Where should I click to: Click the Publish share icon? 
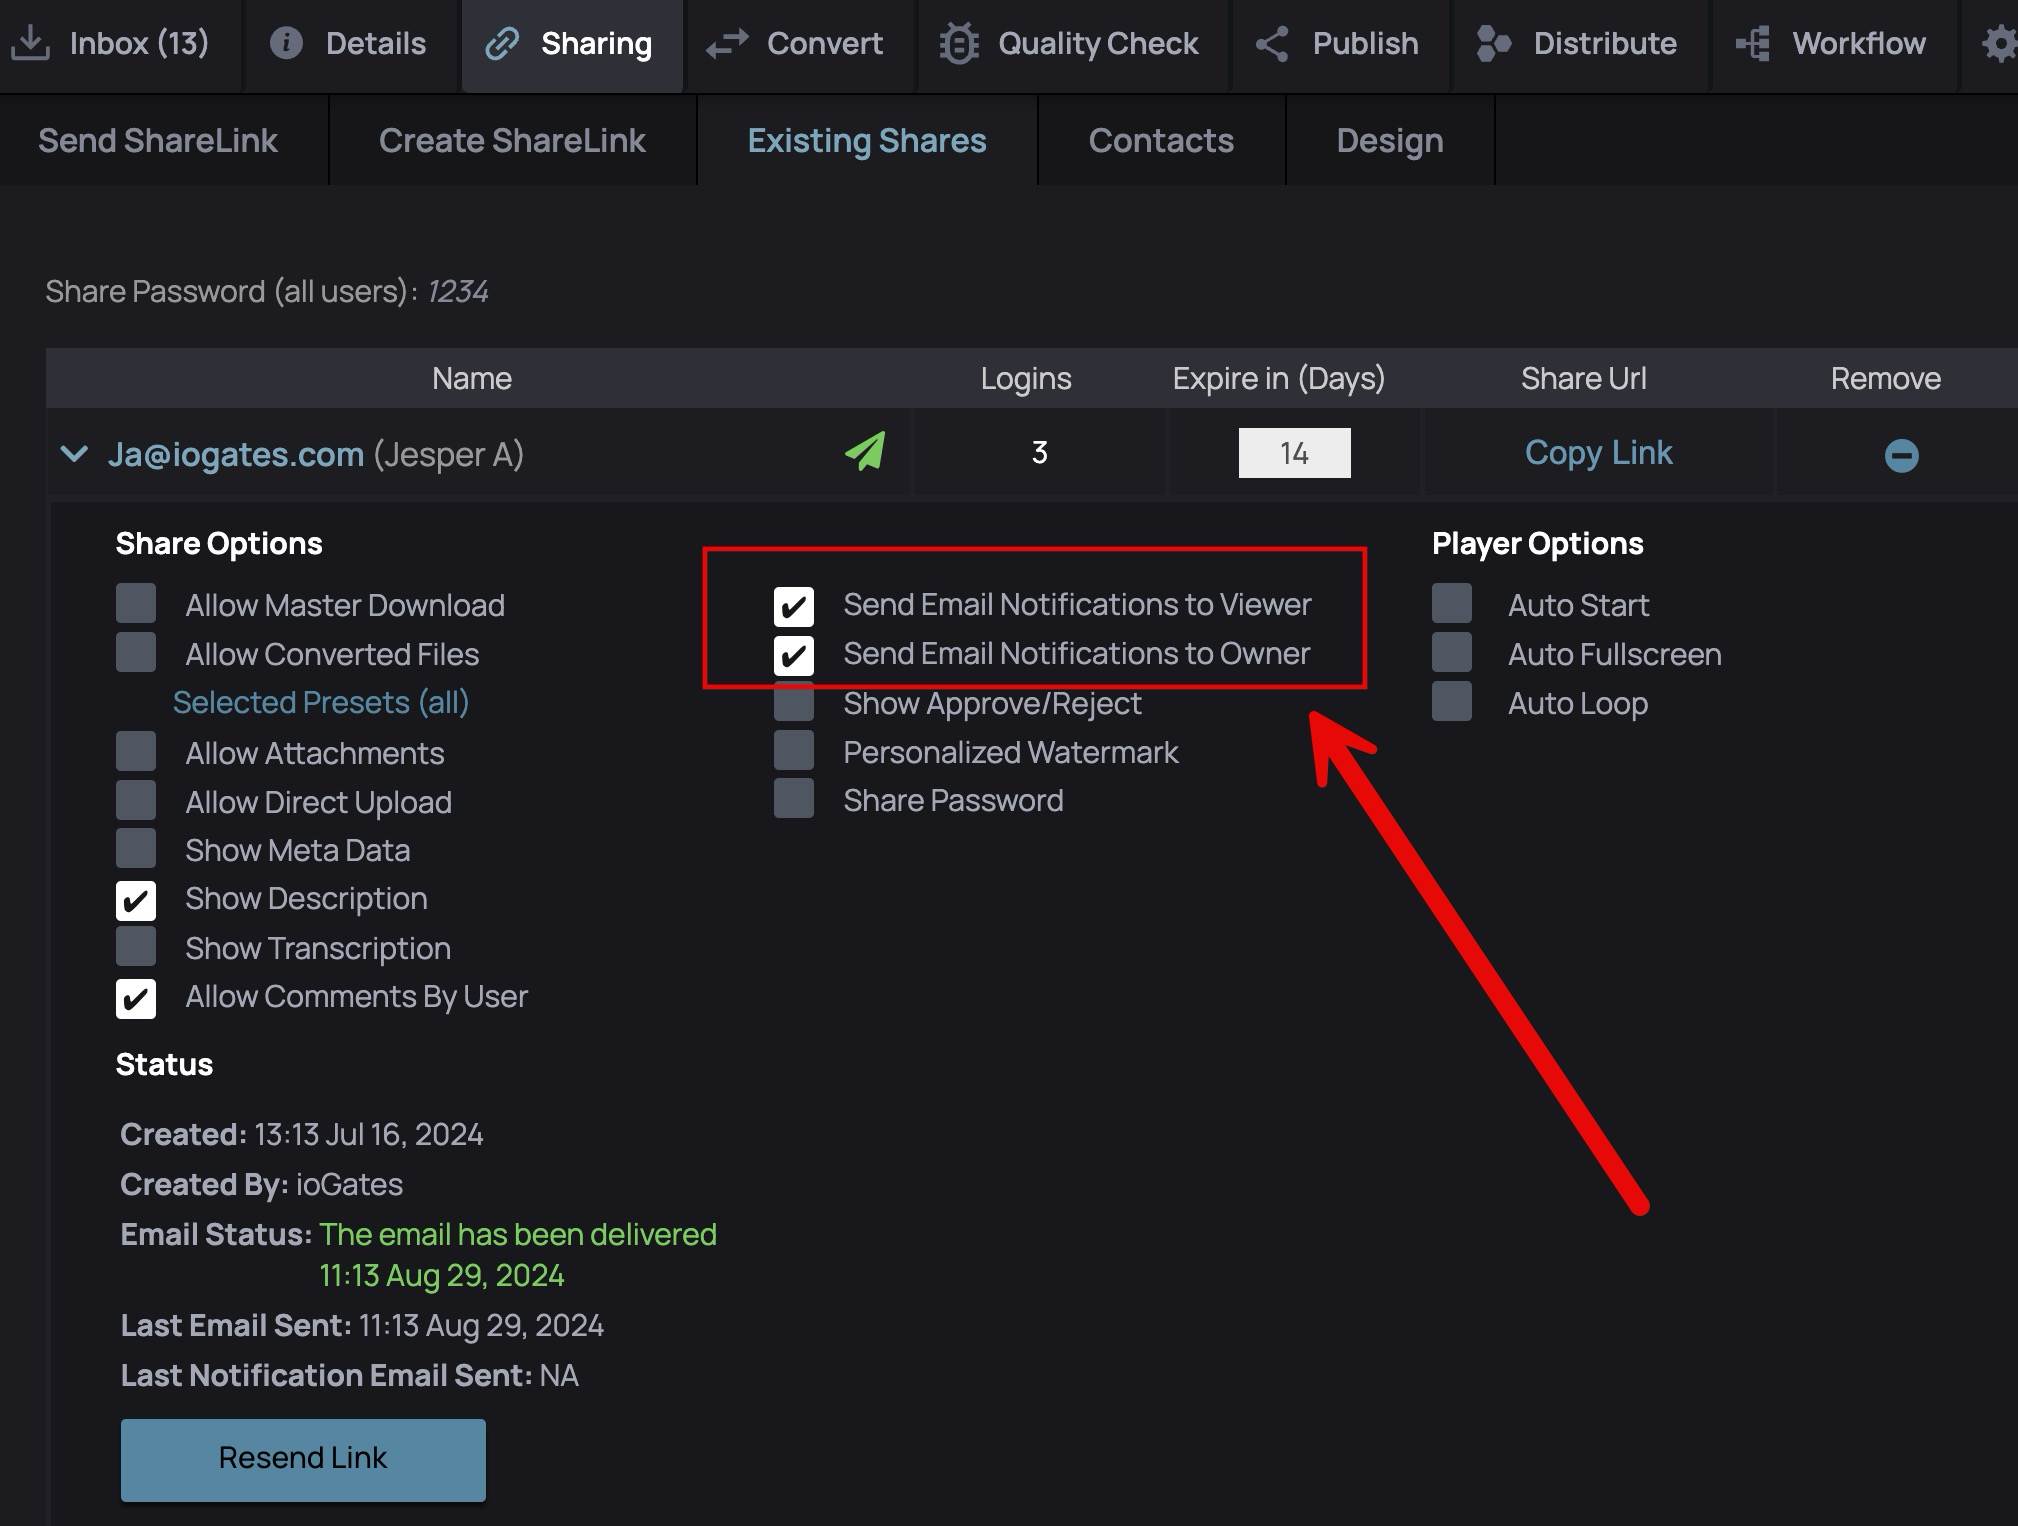pos(1272,44)
